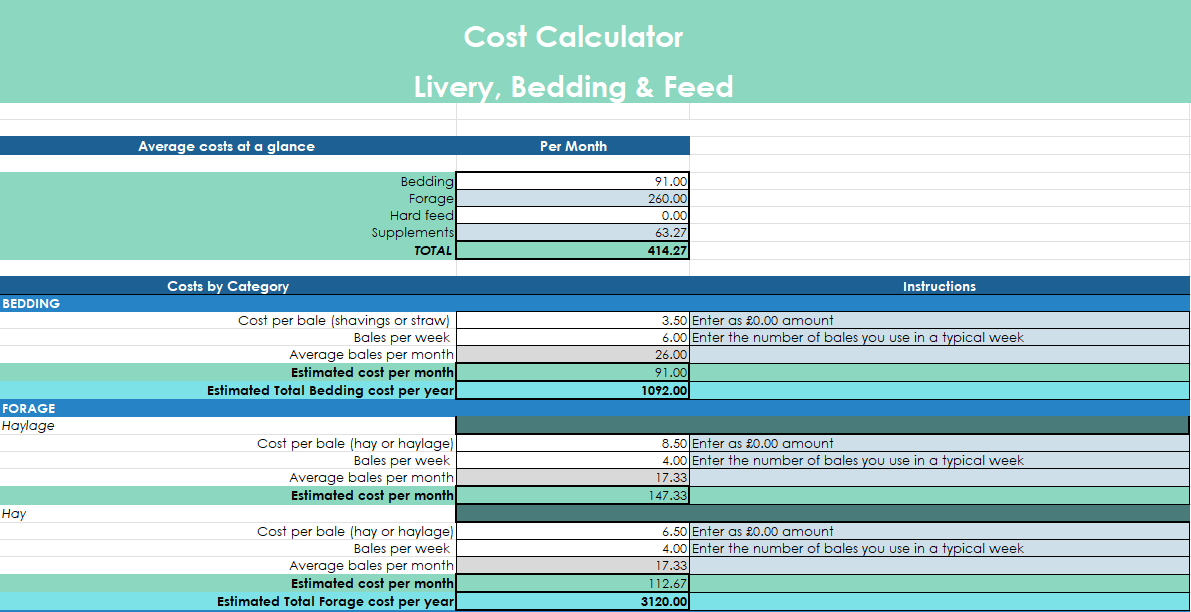Image resolution: width=1191 pixels, height=612 pixels.
Task: Click the Hay "Cost per bale" label
Action: coord(355,532)
